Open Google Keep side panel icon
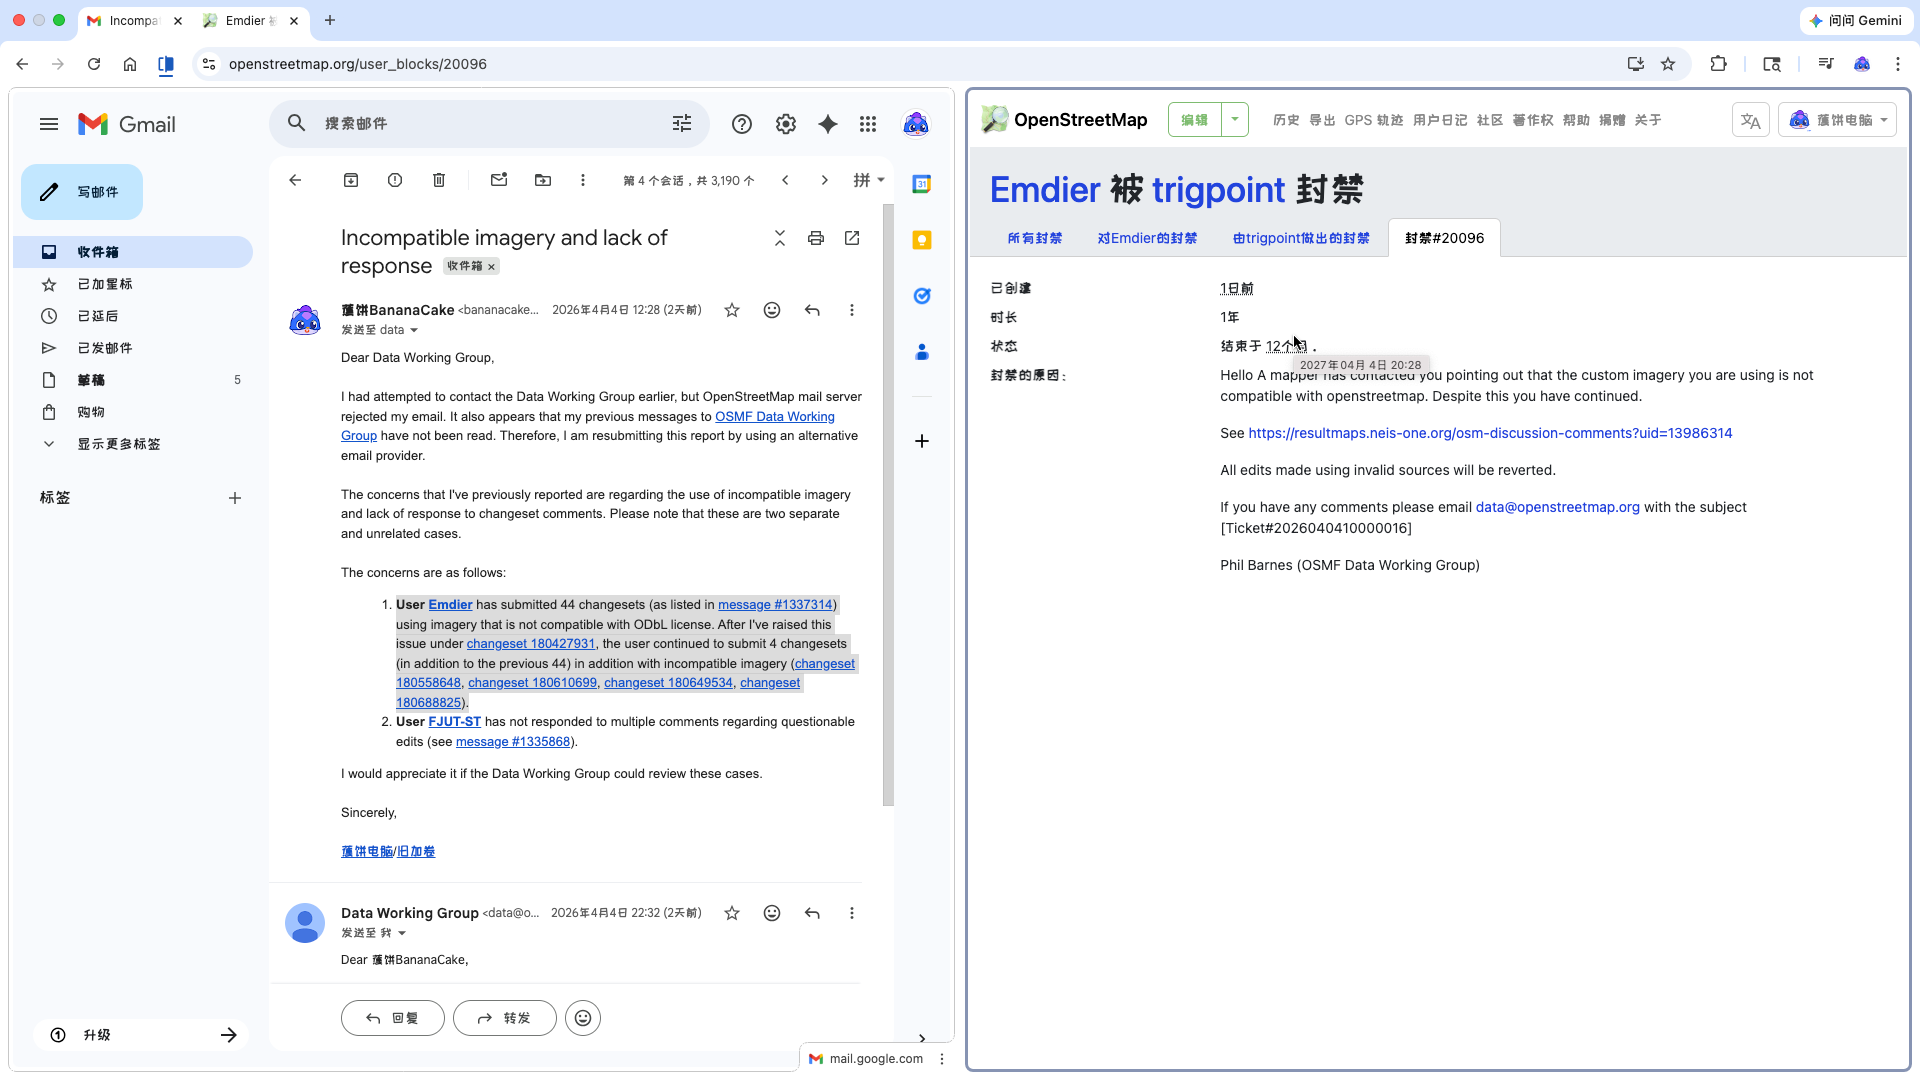 [x=922, y=240]
